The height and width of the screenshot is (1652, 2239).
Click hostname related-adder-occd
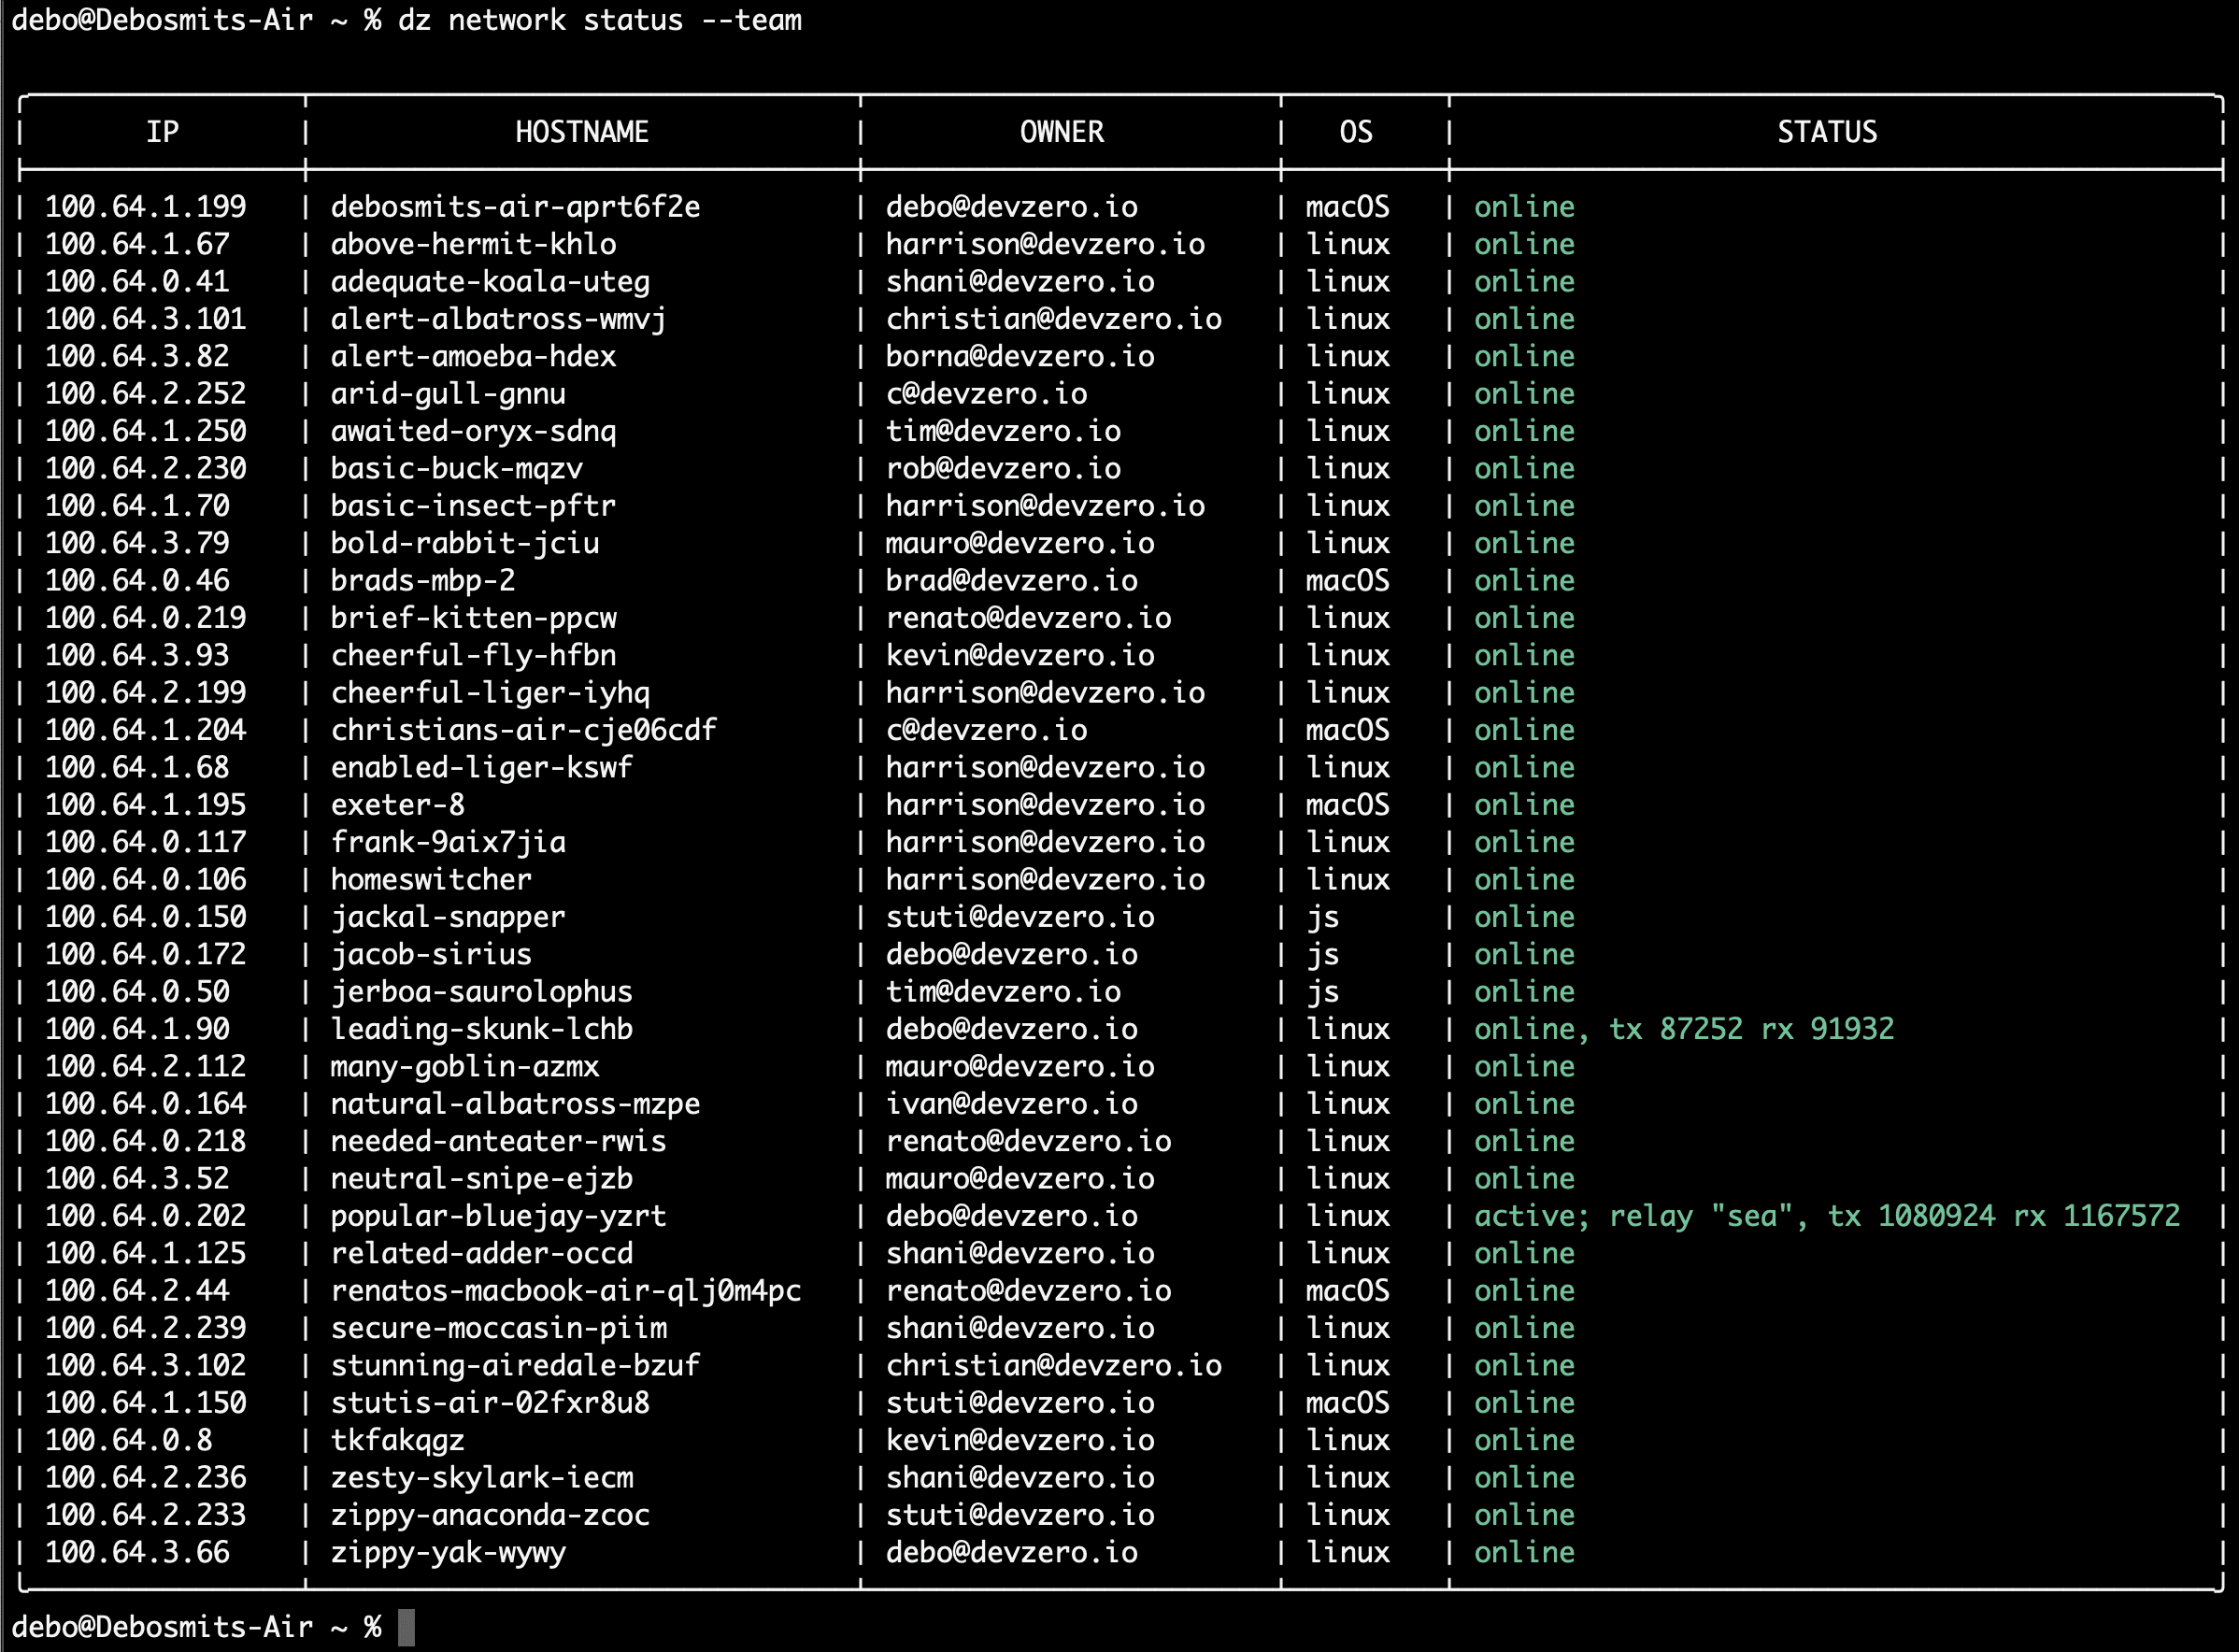coord(481,1253)
